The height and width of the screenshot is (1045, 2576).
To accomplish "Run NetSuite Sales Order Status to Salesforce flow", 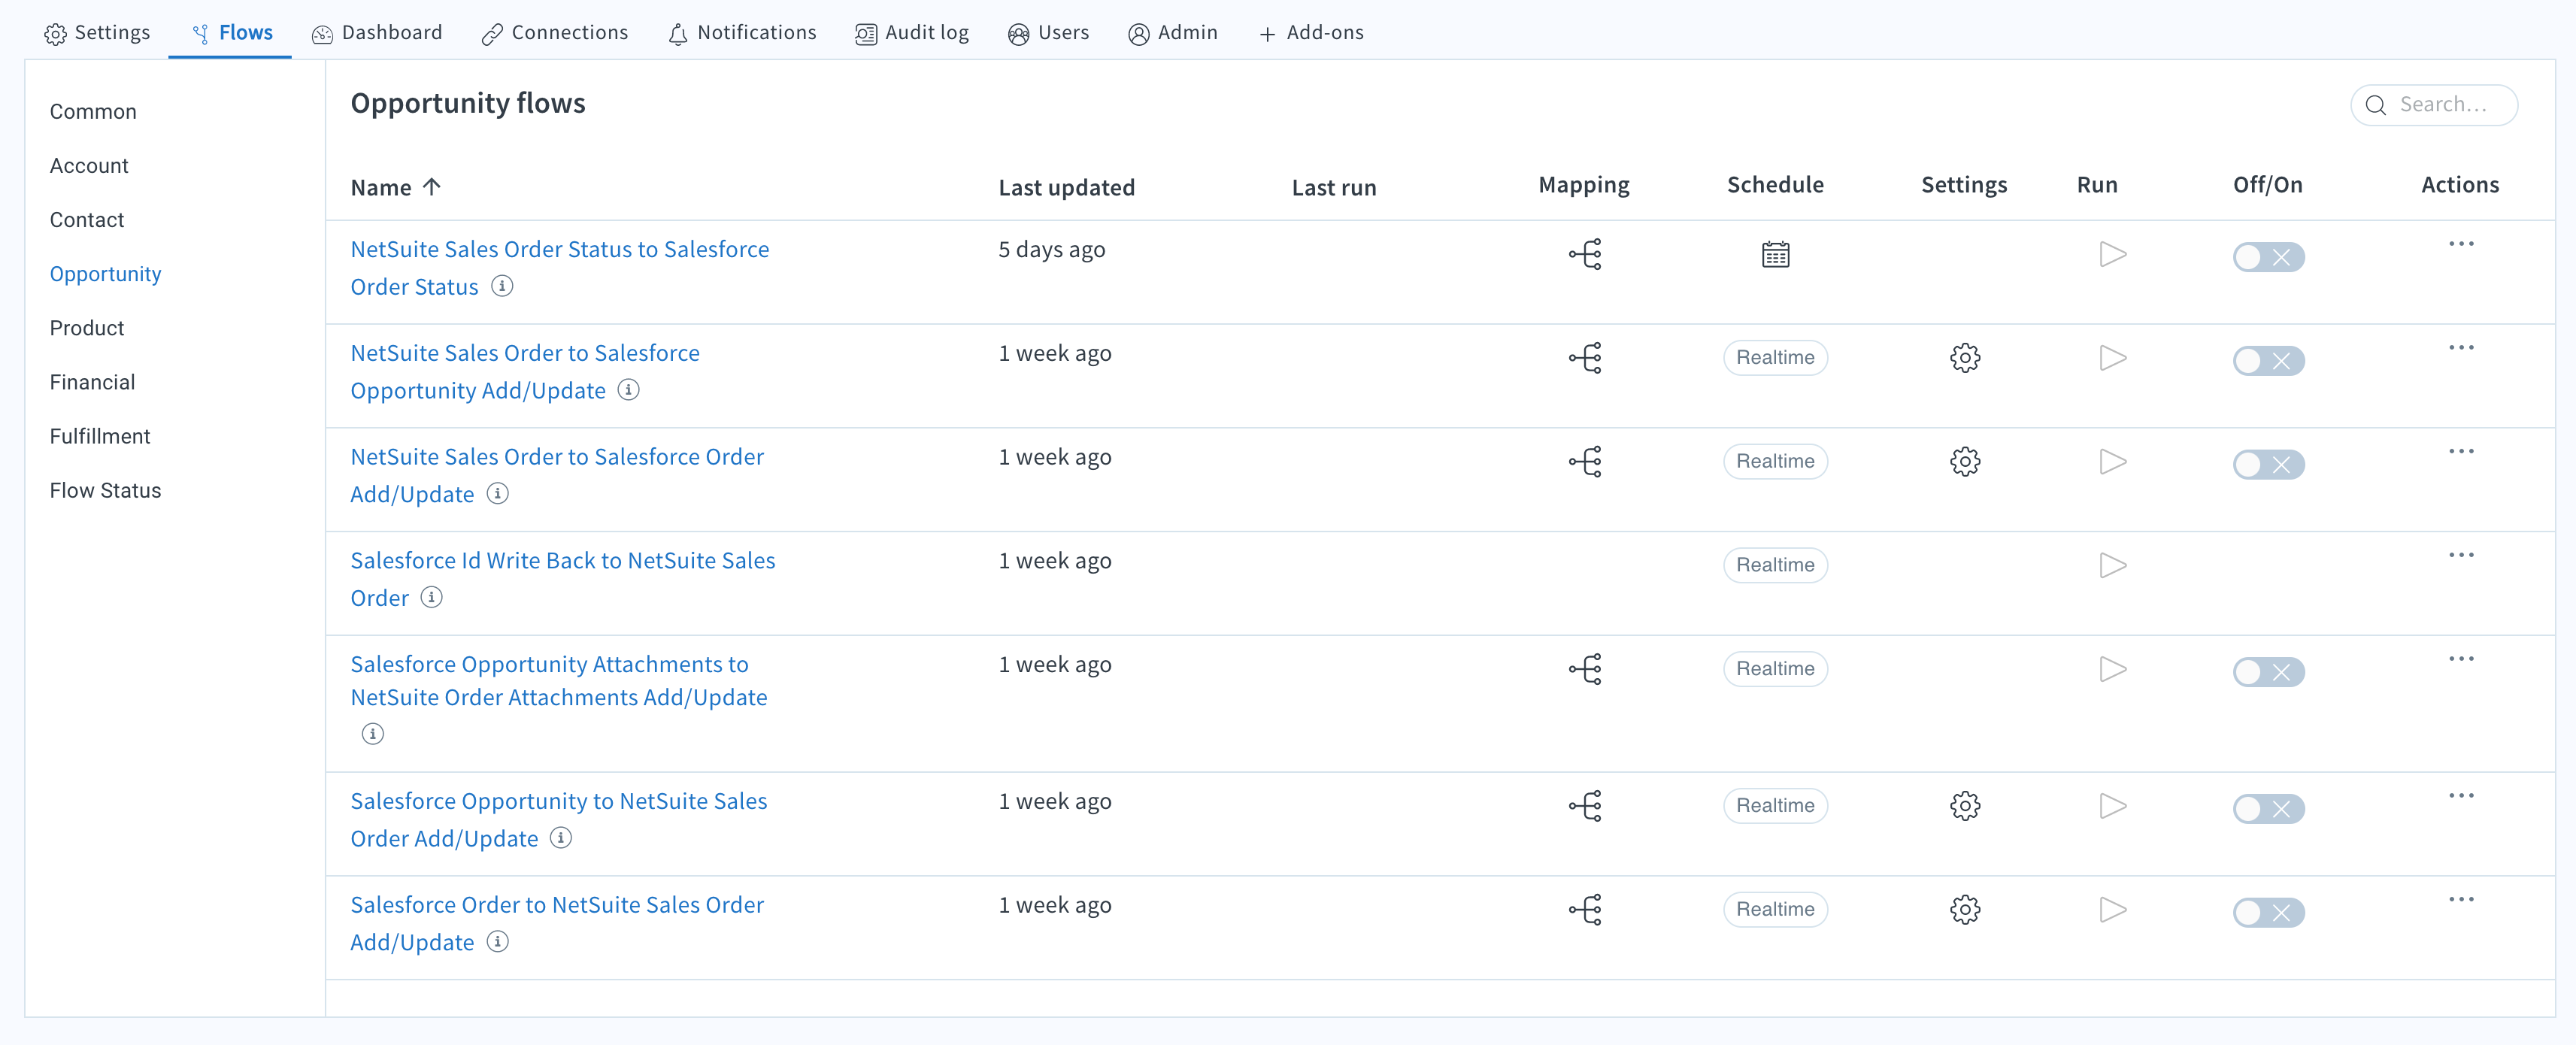I will [2112, 254].
